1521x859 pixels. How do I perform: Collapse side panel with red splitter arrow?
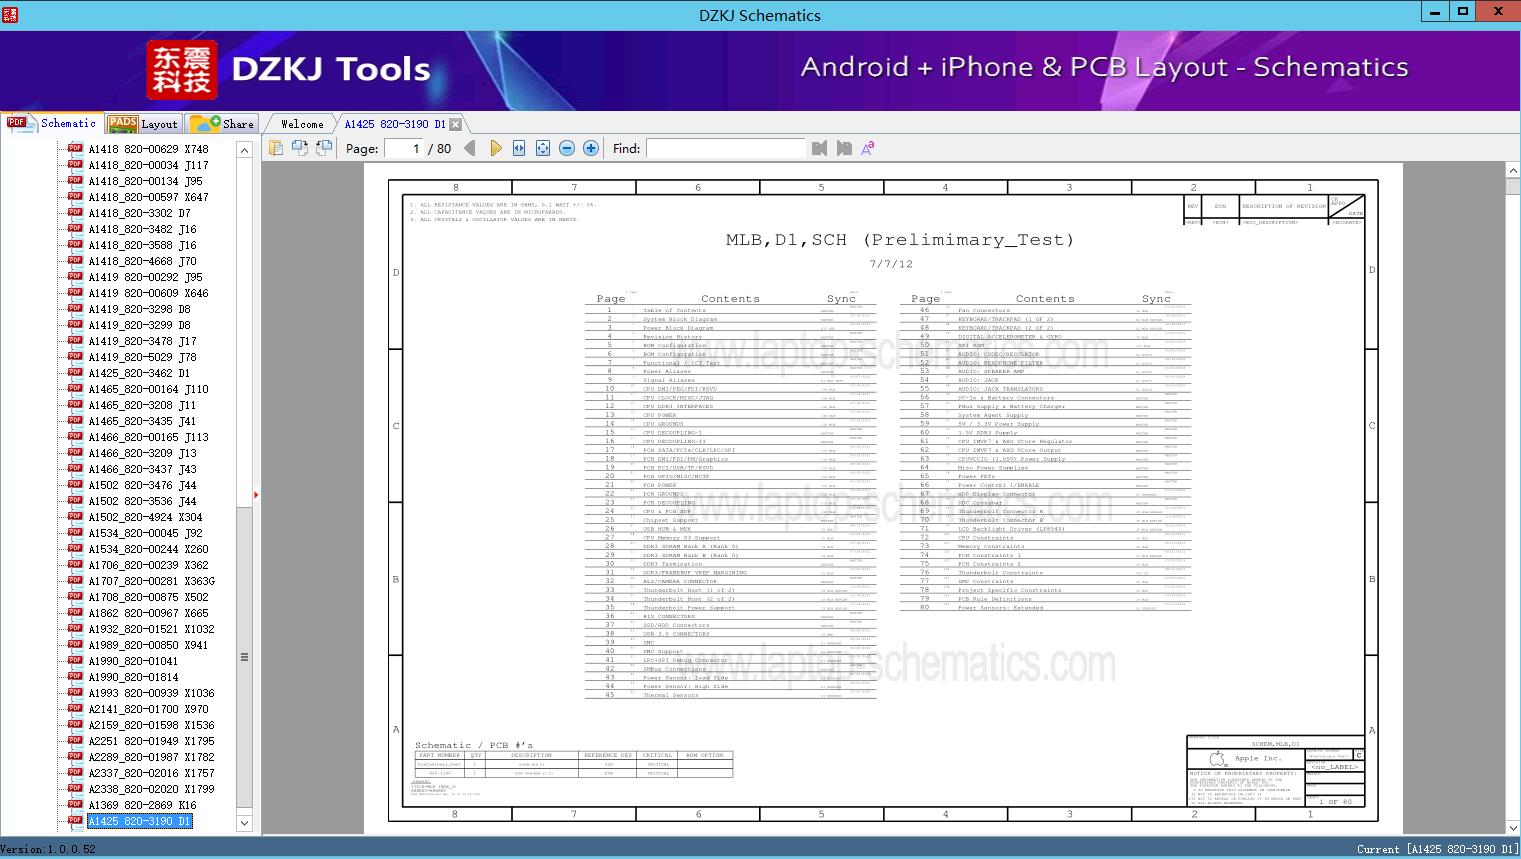(257, 494)
